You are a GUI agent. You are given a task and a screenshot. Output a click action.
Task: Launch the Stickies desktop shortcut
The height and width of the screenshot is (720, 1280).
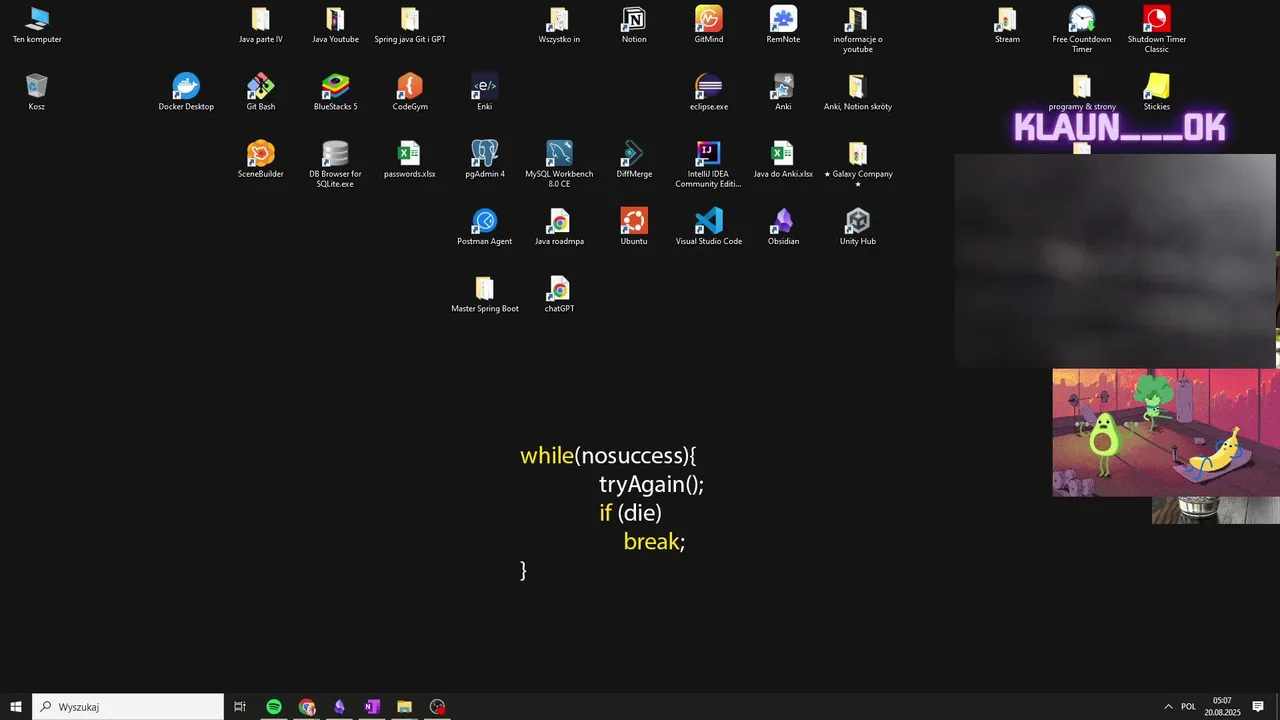(1157, 92)
